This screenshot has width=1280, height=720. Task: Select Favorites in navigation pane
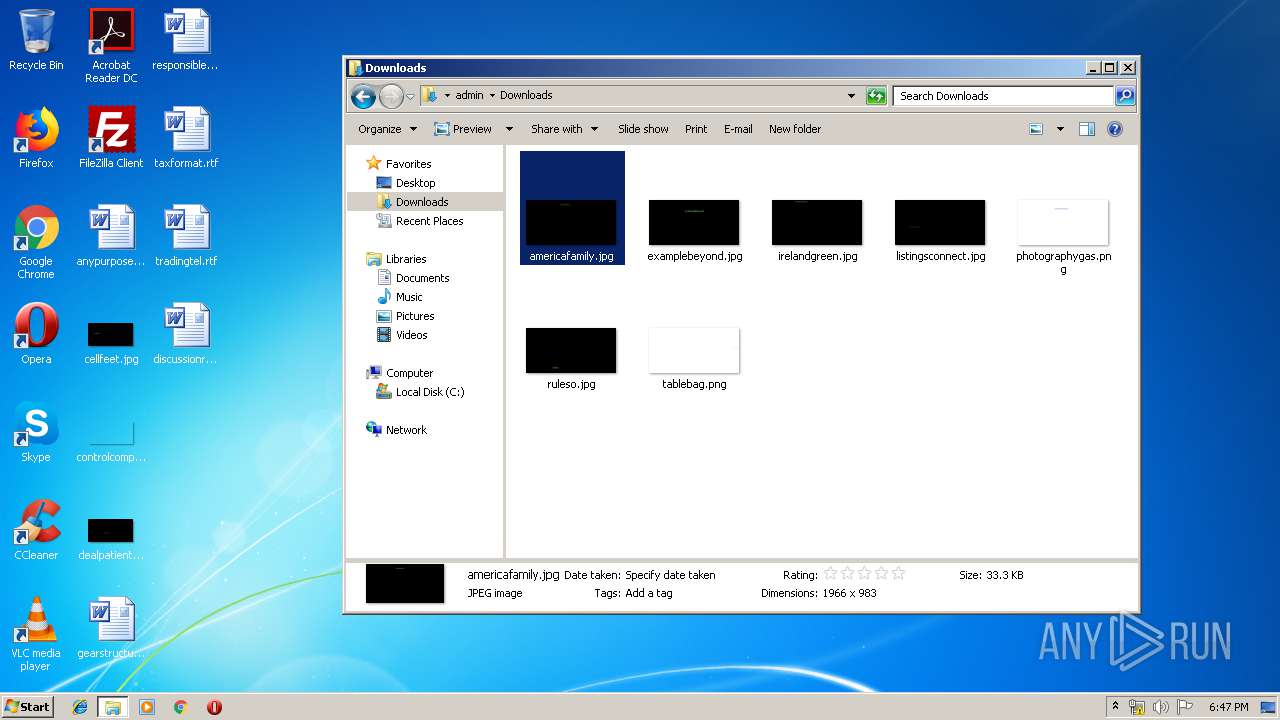point(408,164)
